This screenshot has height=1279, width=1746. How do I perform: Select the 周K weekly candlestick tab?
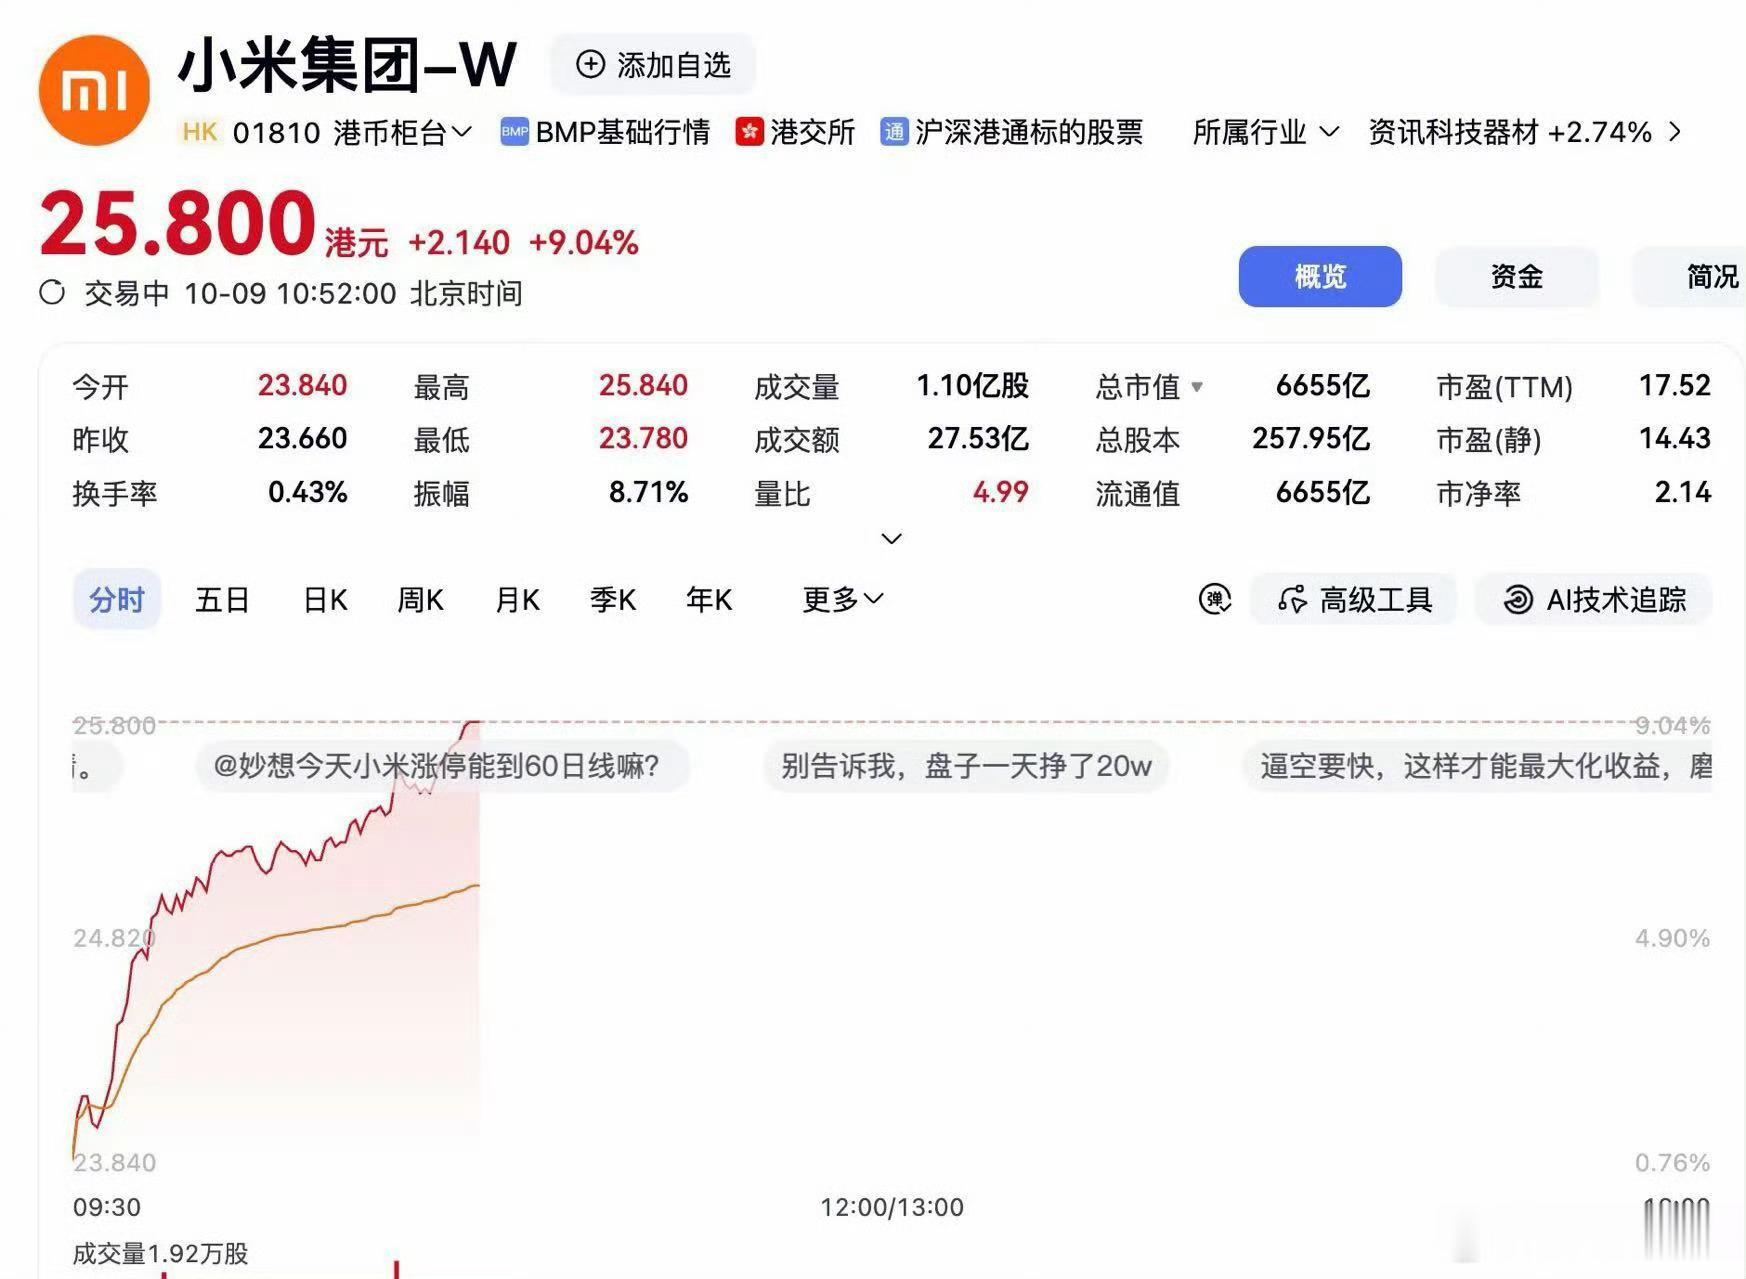[420, 600]
